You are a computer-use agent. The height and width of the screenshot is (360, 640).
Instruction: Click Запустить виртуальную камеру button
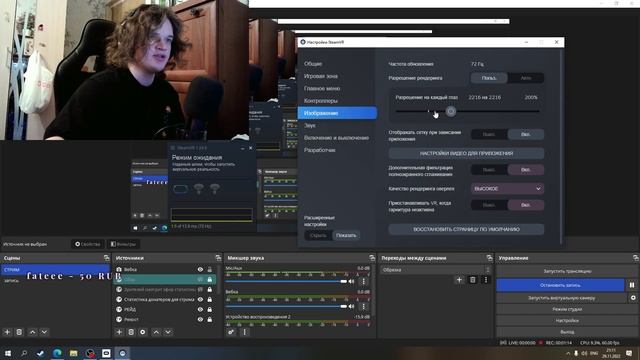[x=561, y=298]
